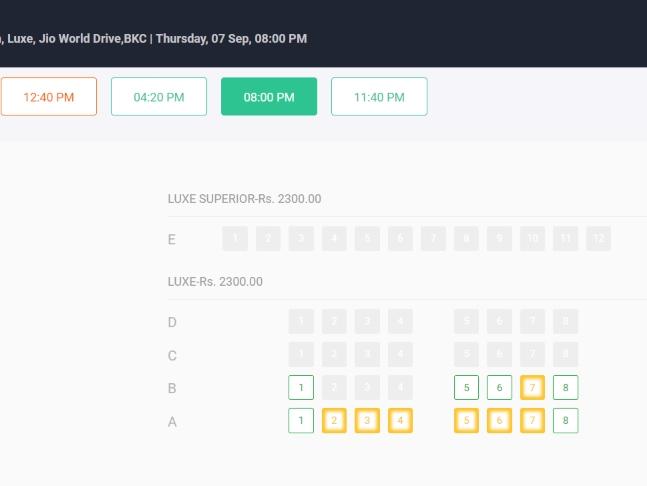Select available seat A1
The image size is (647, 486).
[x=301, y=420]
